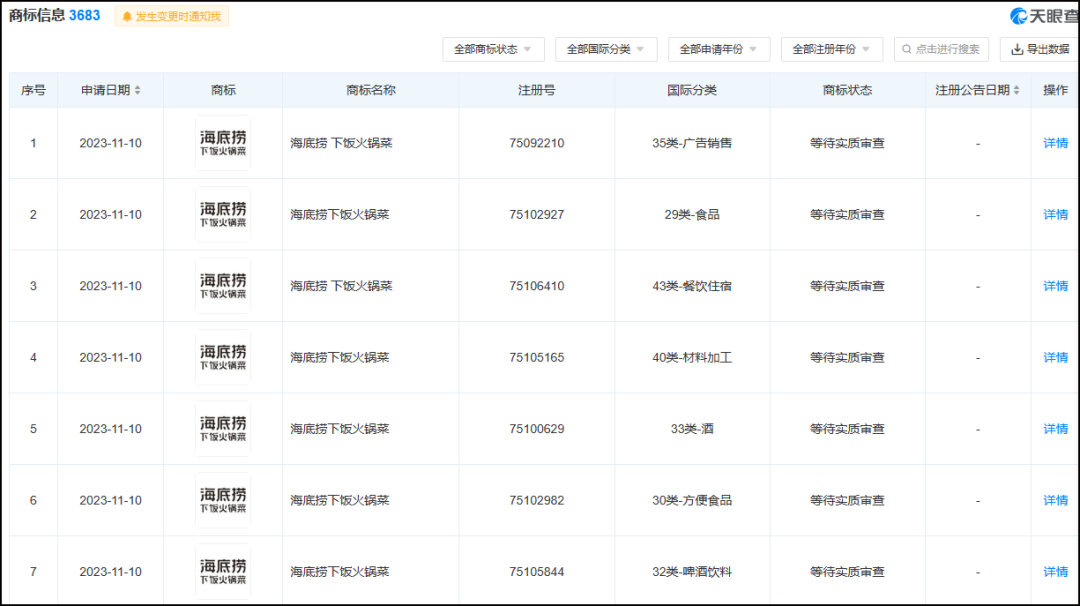Click the download icon beside 导出数据
Screen dimensions: 1080x606
pos(1016,49)
